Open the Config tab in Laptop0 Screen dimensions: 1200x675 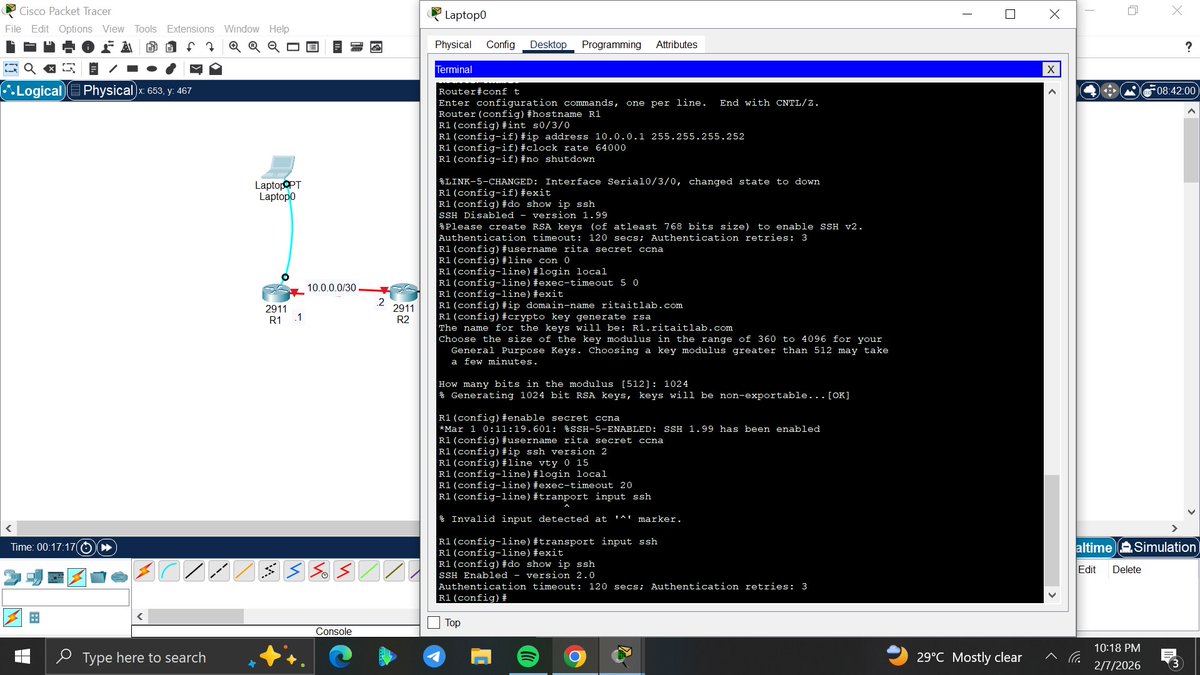click(x=500, y=44)
